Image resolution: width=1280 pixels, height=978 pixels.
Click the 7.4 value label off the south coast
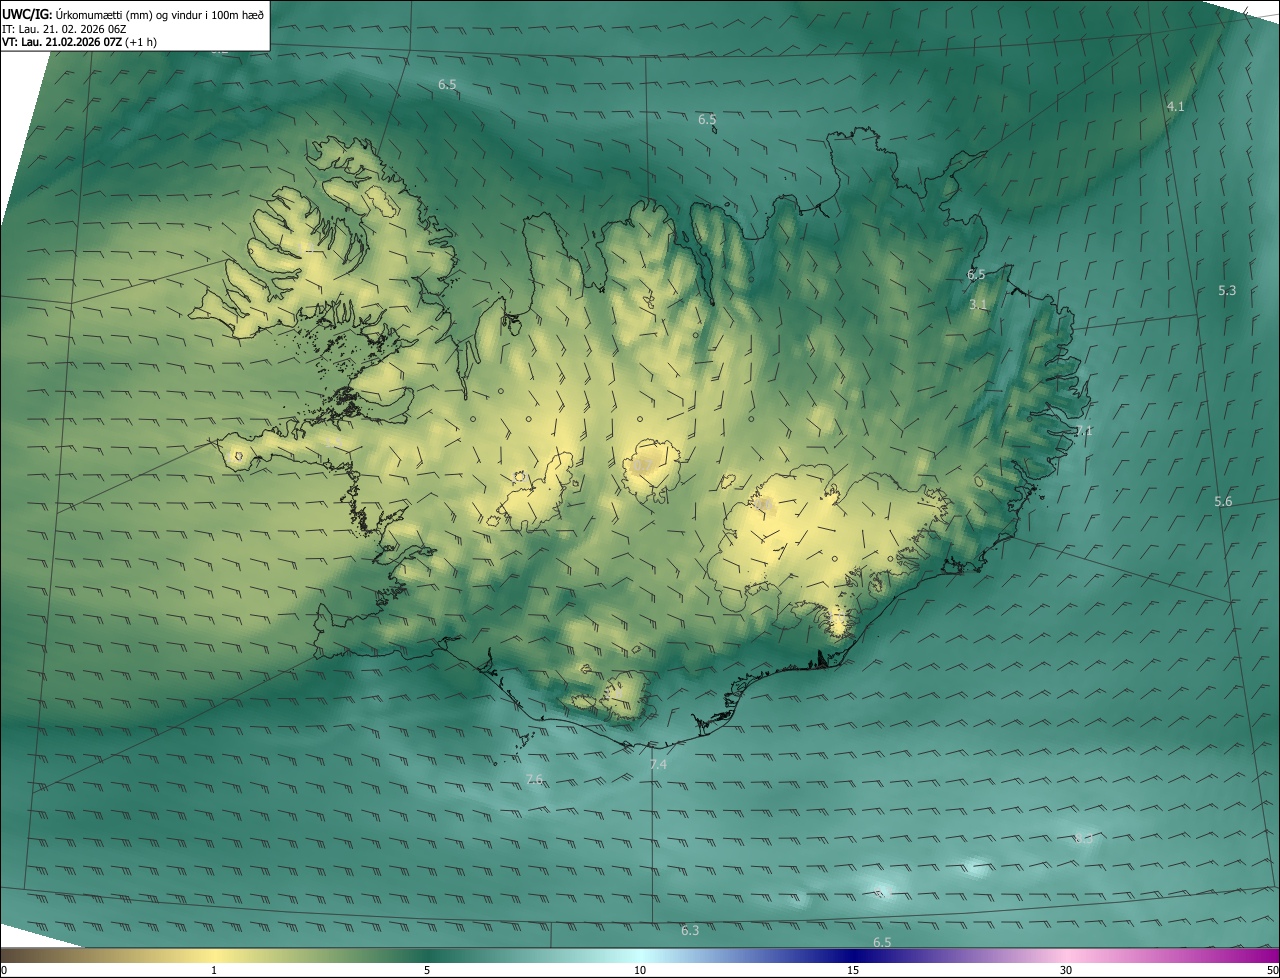click(x=658, y=764)
